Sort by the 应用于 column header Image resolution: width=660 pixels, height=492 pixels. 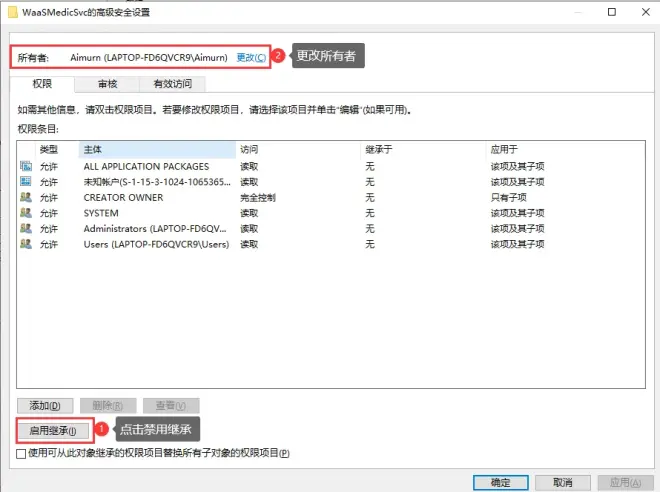565,149
